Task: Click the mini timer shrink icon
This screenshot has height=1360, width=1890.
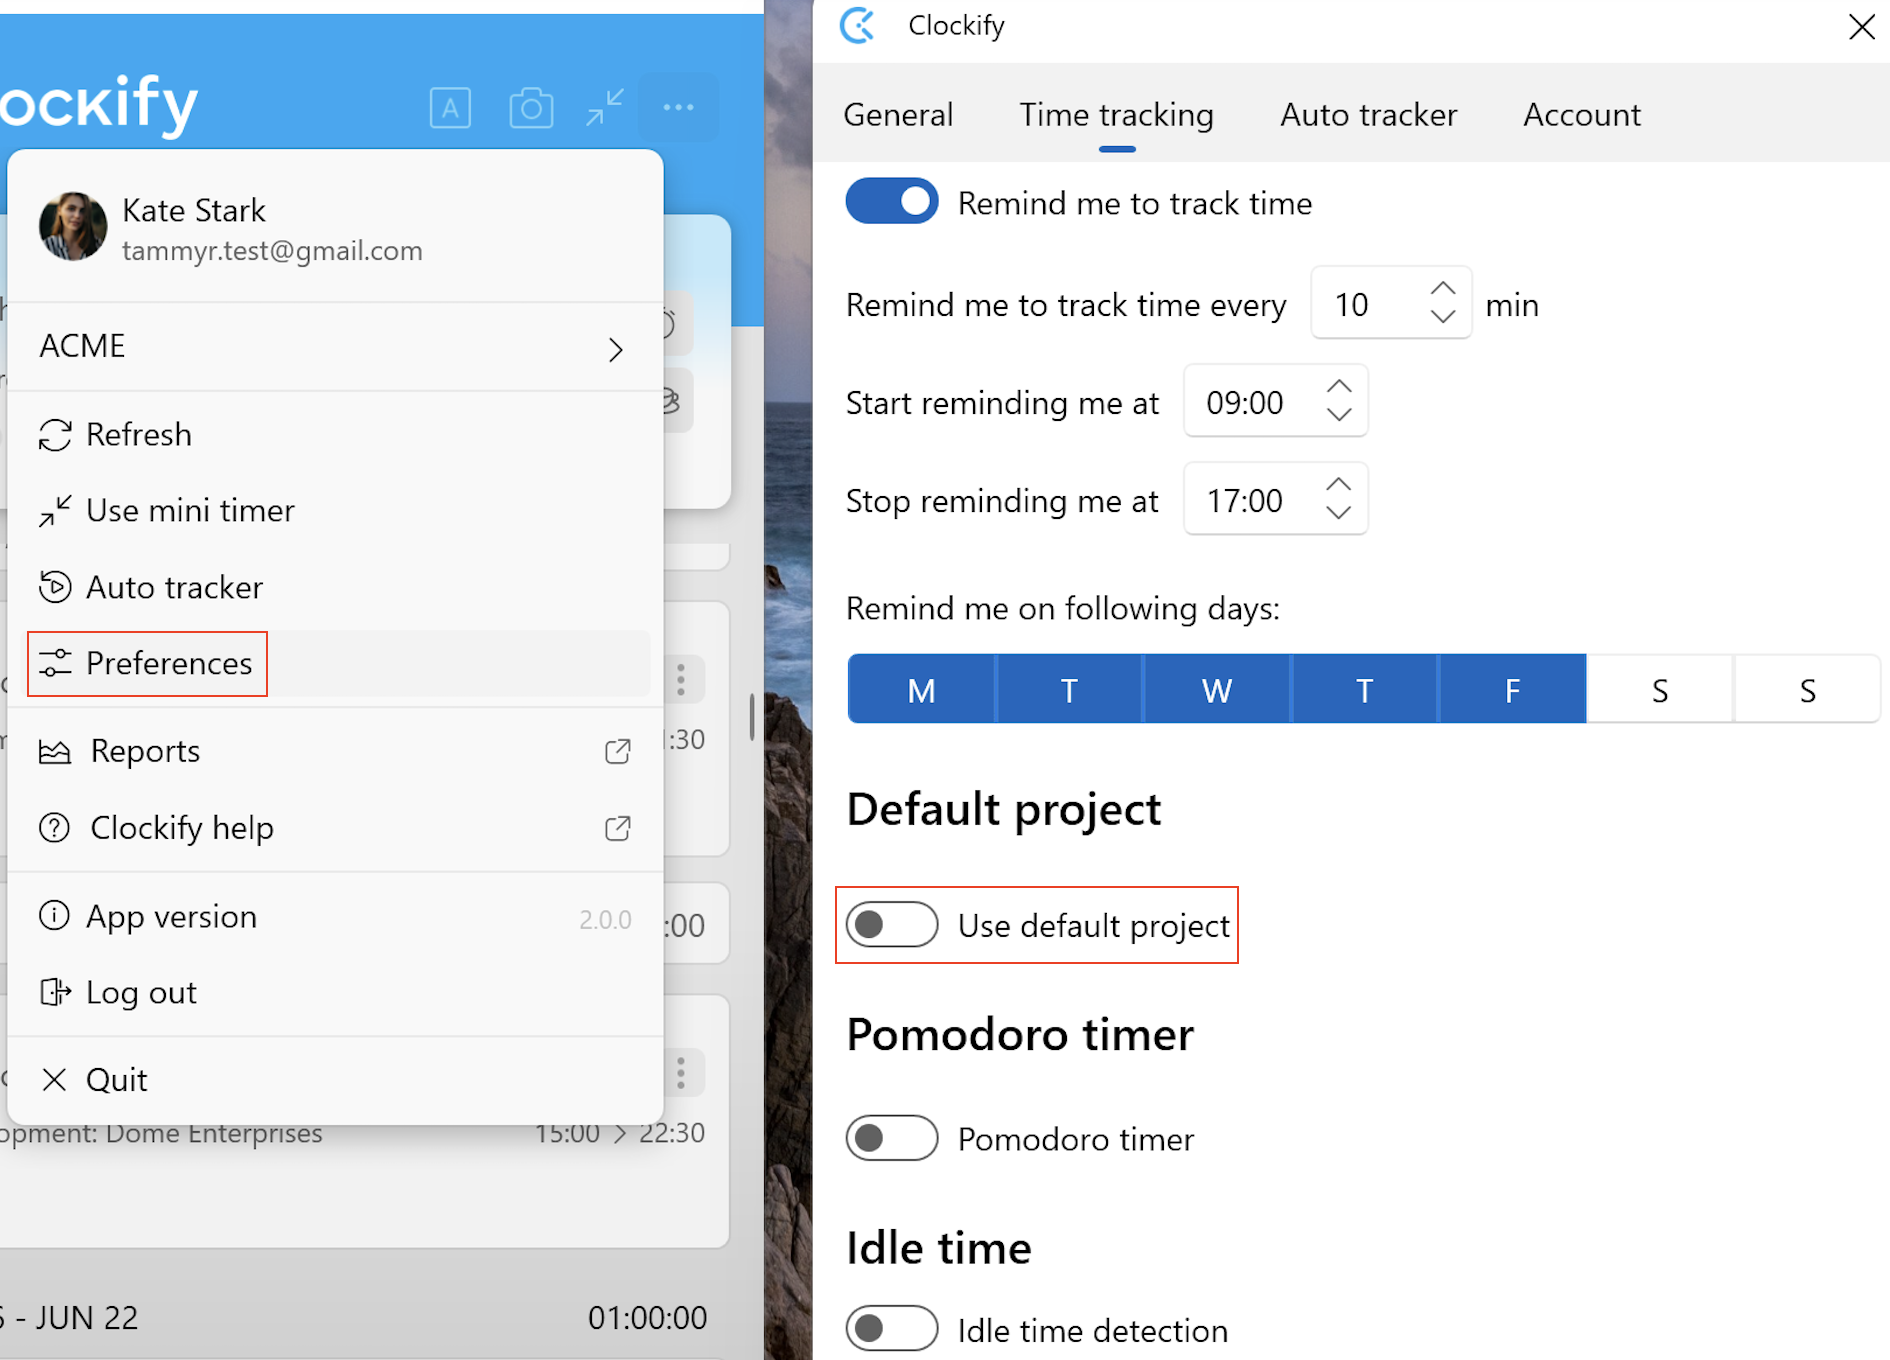Action: click(604, 107)
